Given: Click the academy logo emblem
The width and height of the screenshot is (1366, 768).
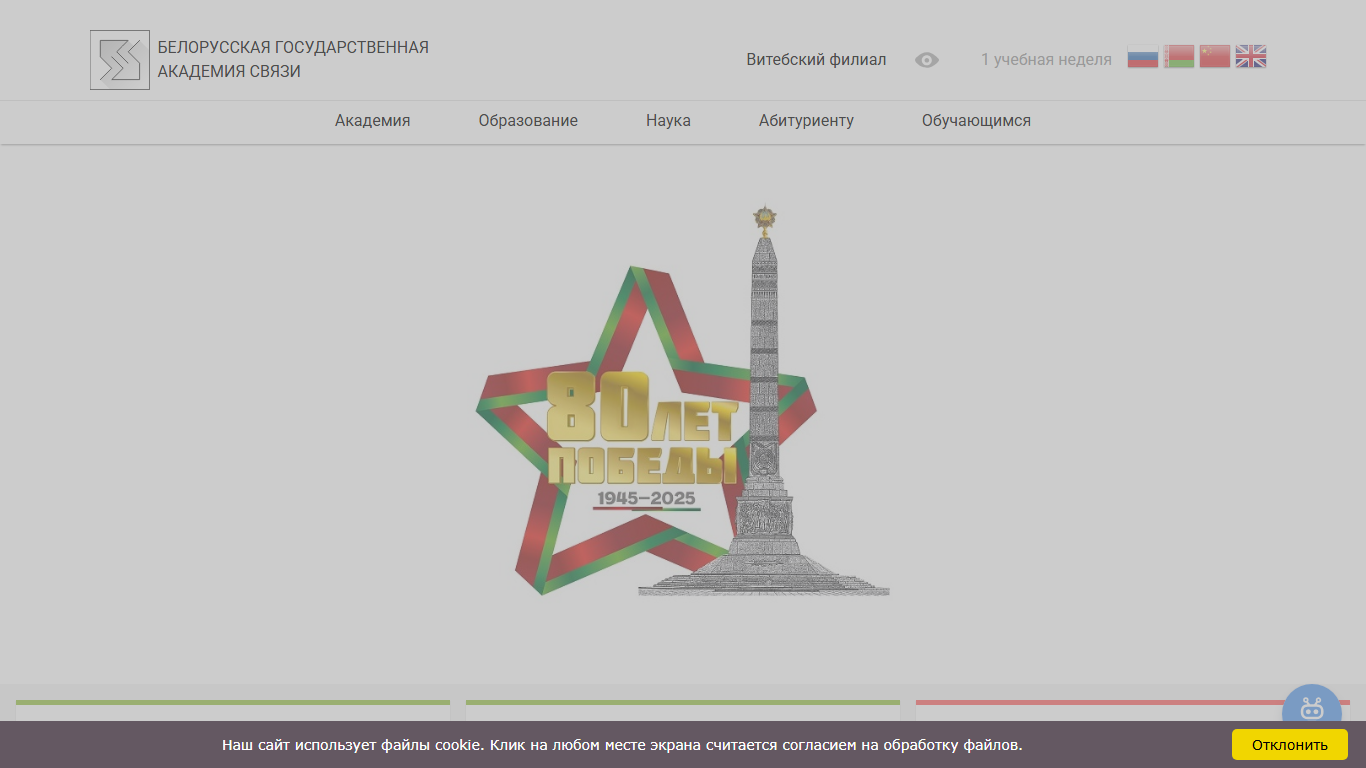Looking at the screenshot, I should [120, 60].
